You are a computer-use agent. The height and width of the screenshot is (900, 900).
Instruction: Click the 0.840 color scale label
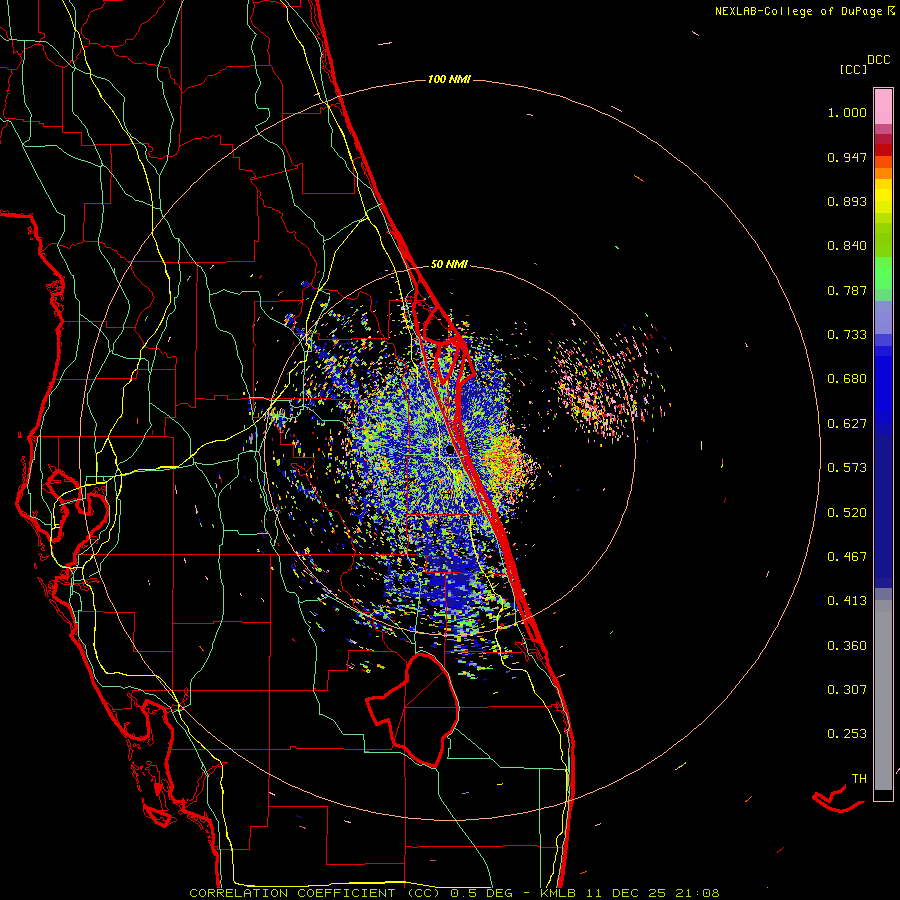(x=847, y=246)
